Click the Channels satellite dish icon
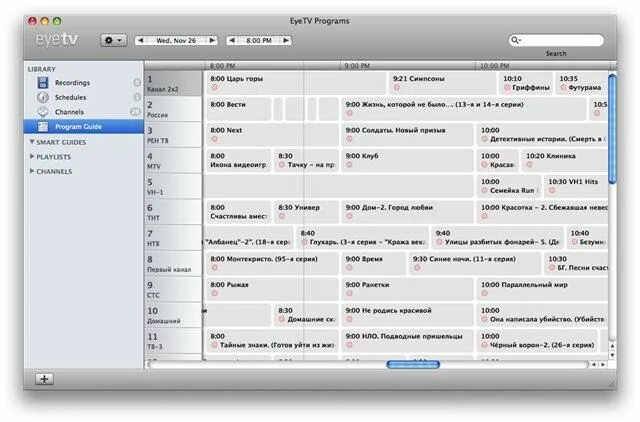This screenshot has width=640, height=422. [x=43, y=112]
